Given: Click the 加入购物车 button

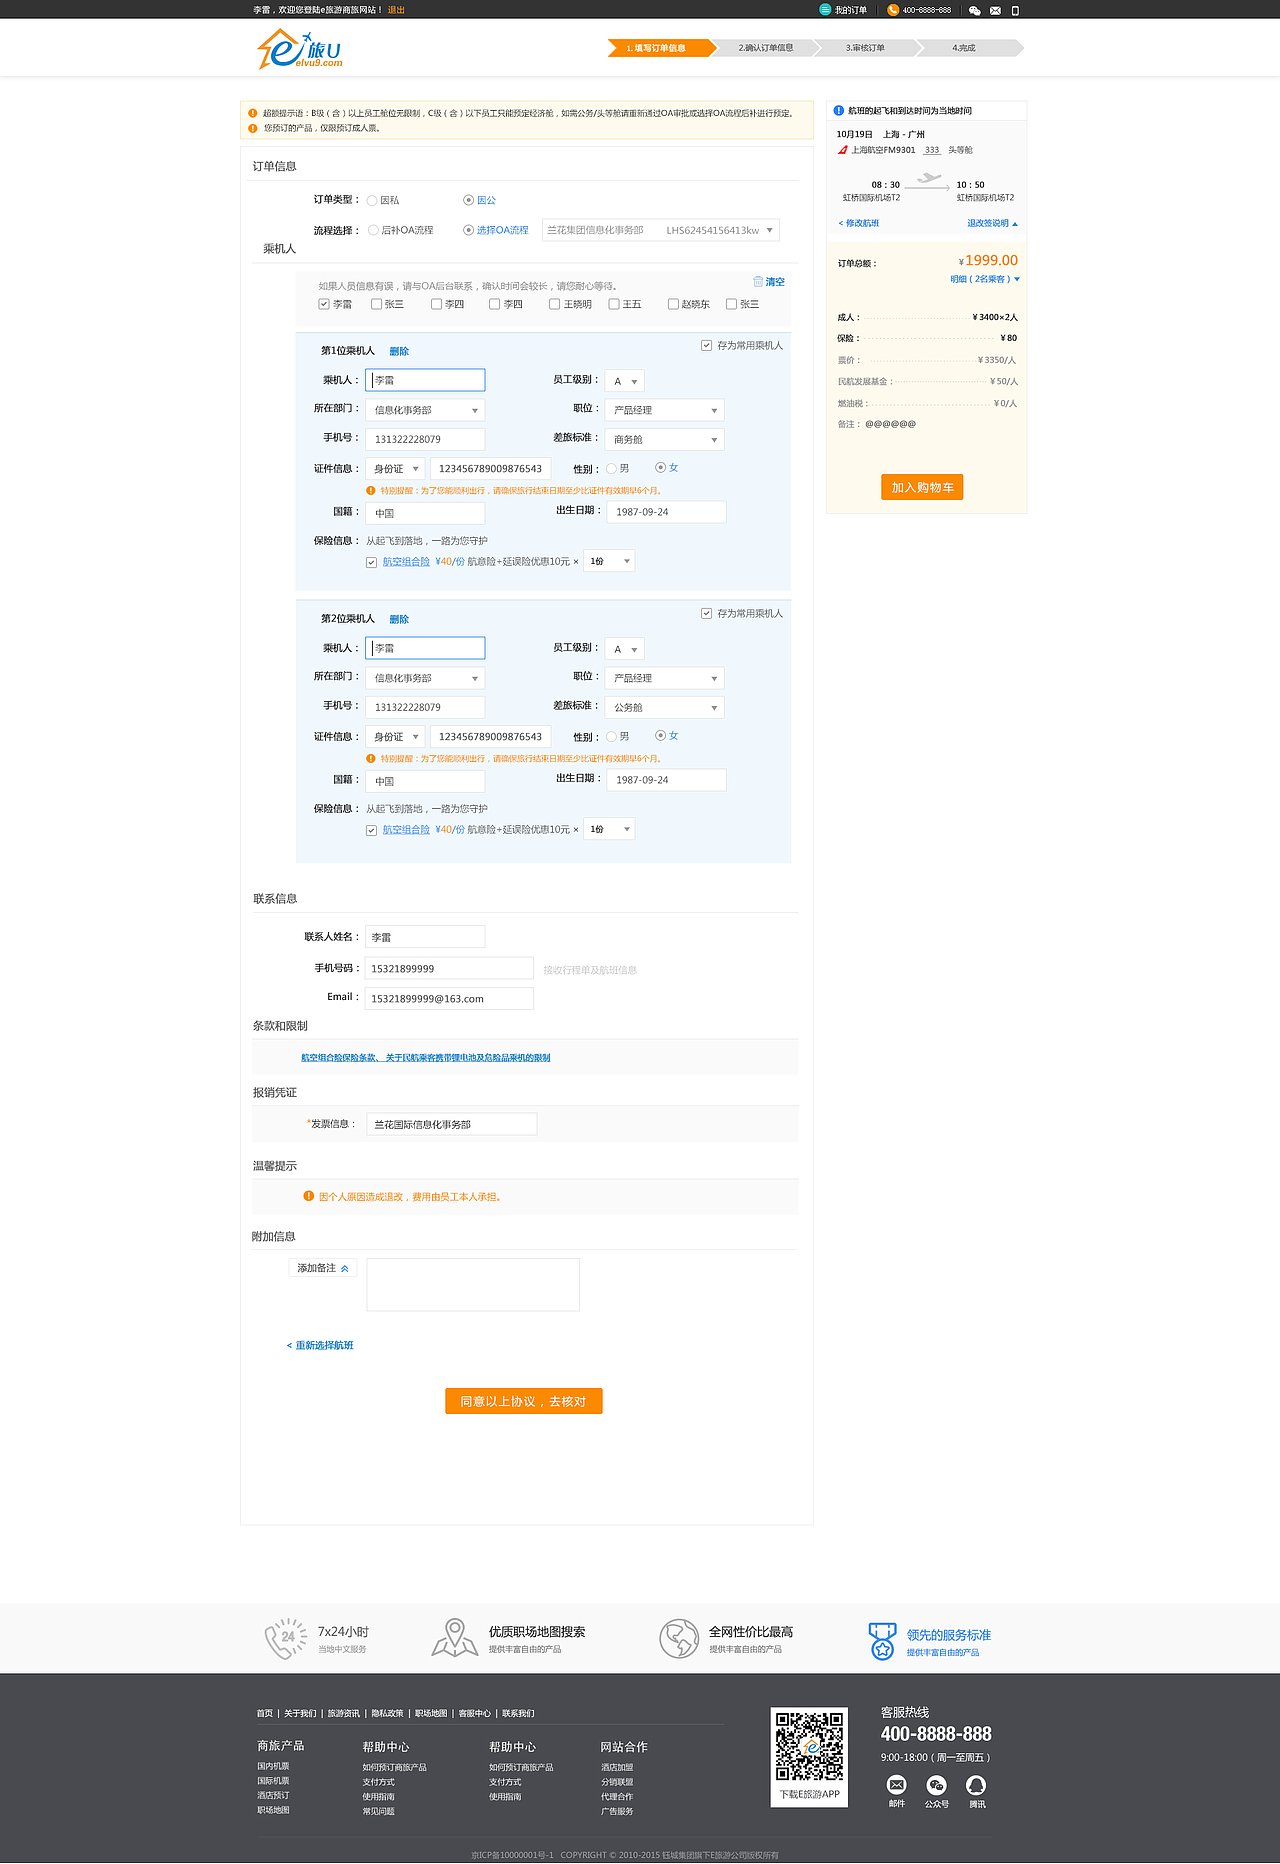Looking at the screenshot, I should (x=922, y=487).
